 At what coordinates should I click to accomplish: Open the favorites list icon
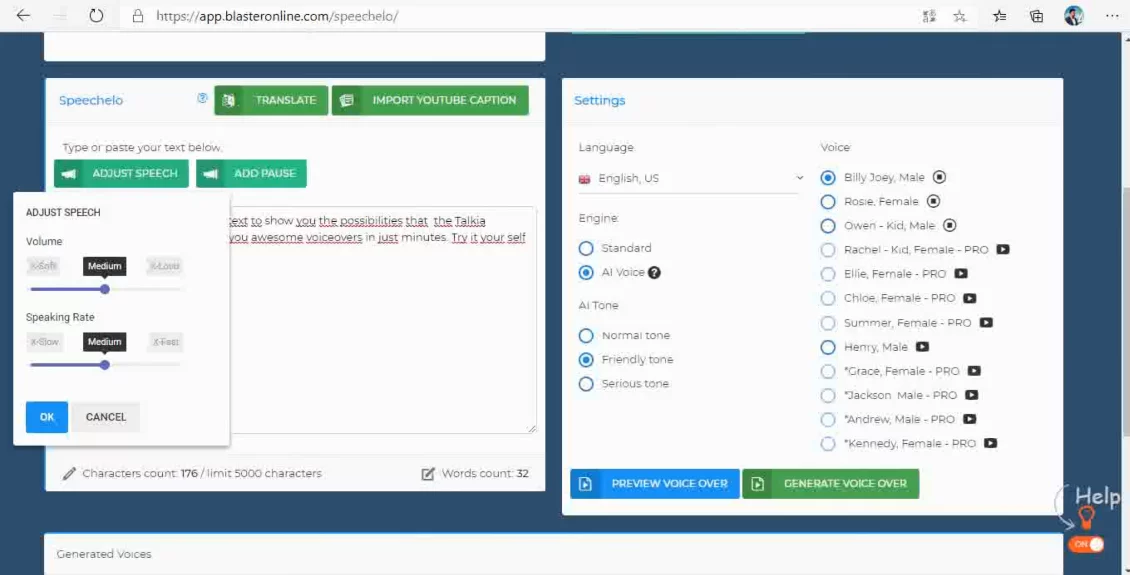click(x=1000, y=16)
